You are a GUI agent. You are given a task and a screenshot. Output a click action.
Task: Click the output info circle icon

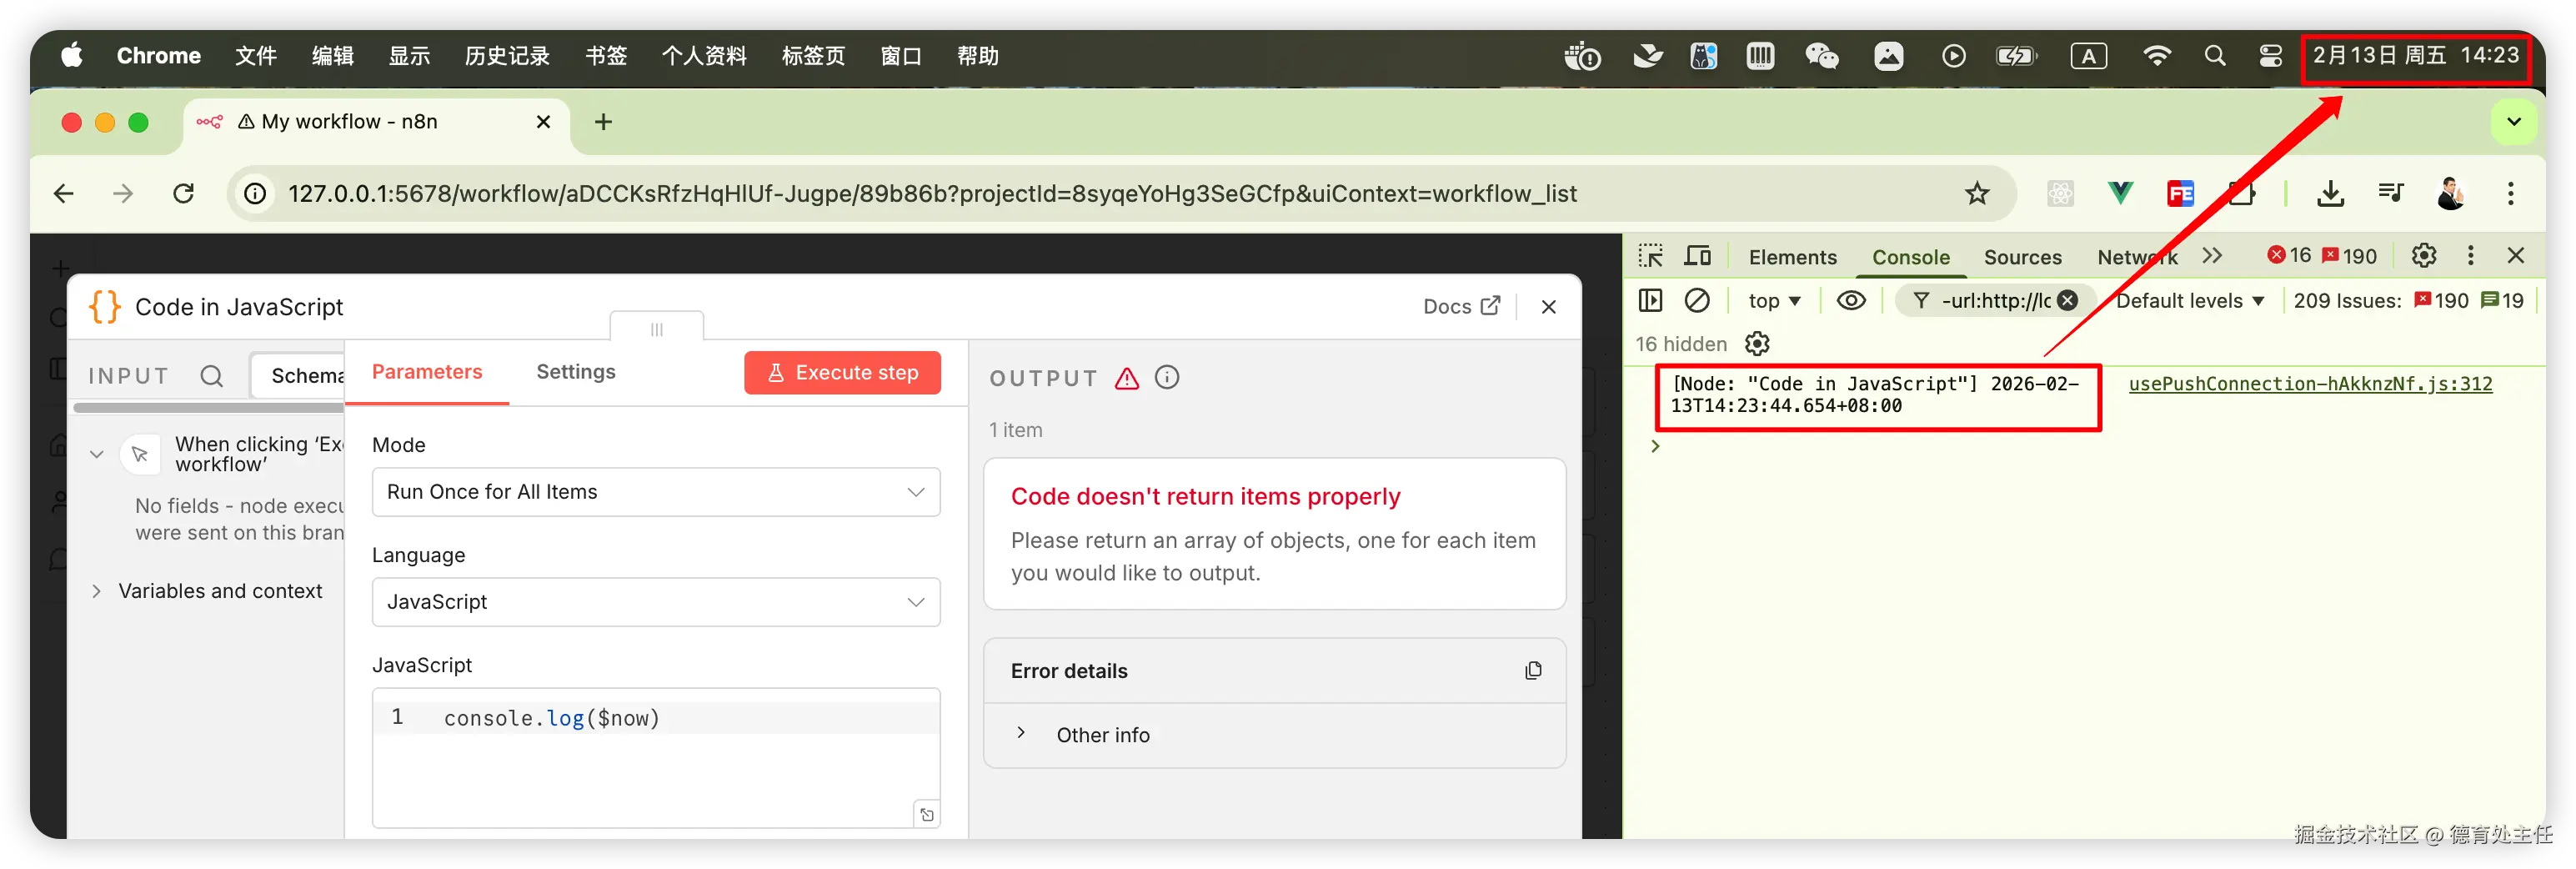click(x=1167, y=378)
